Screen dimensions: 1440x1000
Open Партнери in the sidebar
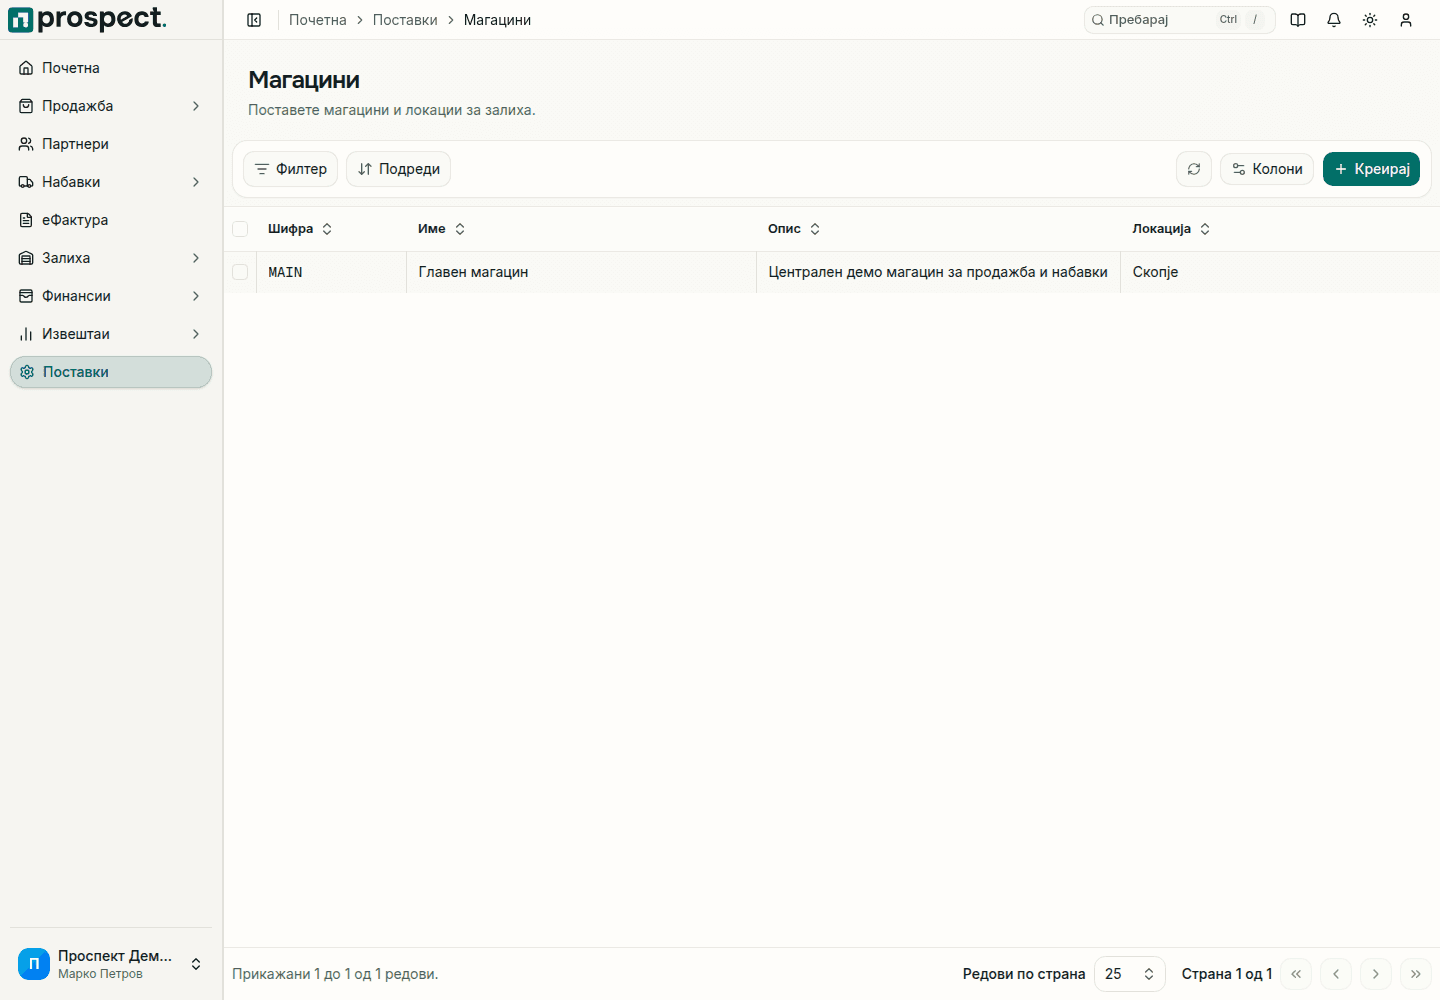(110, 144)
